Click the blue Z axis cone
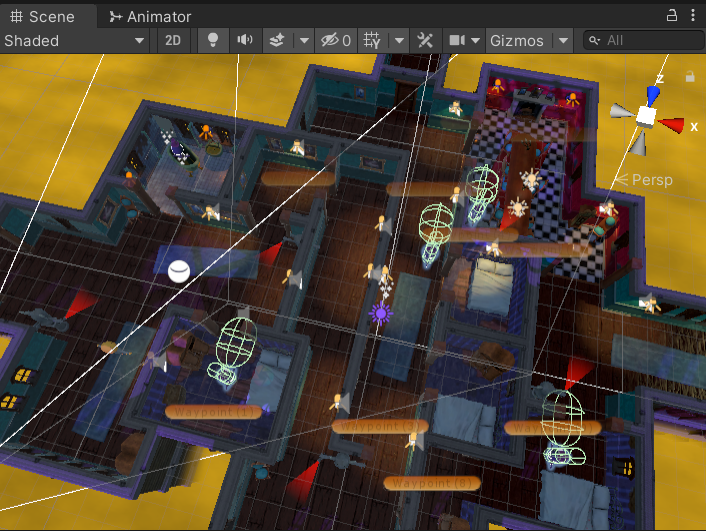706x531 pixels. [x=653, y=96]
